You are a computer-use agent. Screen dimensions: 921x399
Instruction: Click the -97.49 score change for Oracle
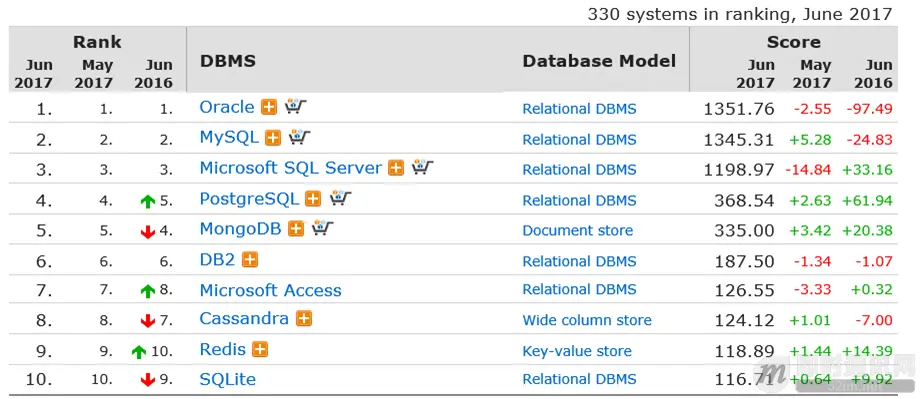click(x=869, y=109)
